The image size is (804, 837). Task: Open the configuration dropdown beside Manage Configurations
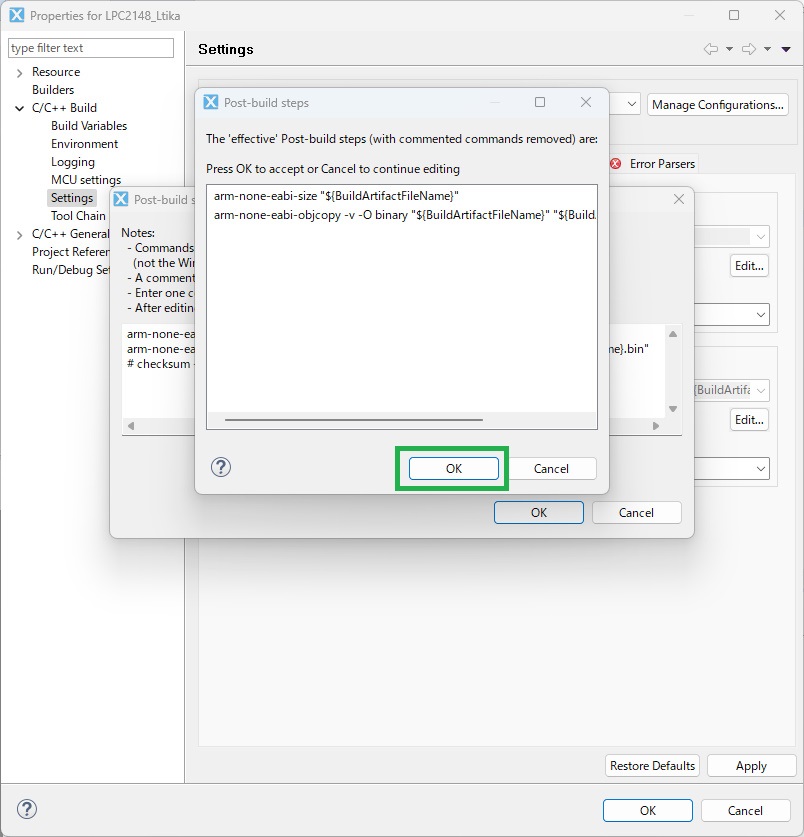632,104
